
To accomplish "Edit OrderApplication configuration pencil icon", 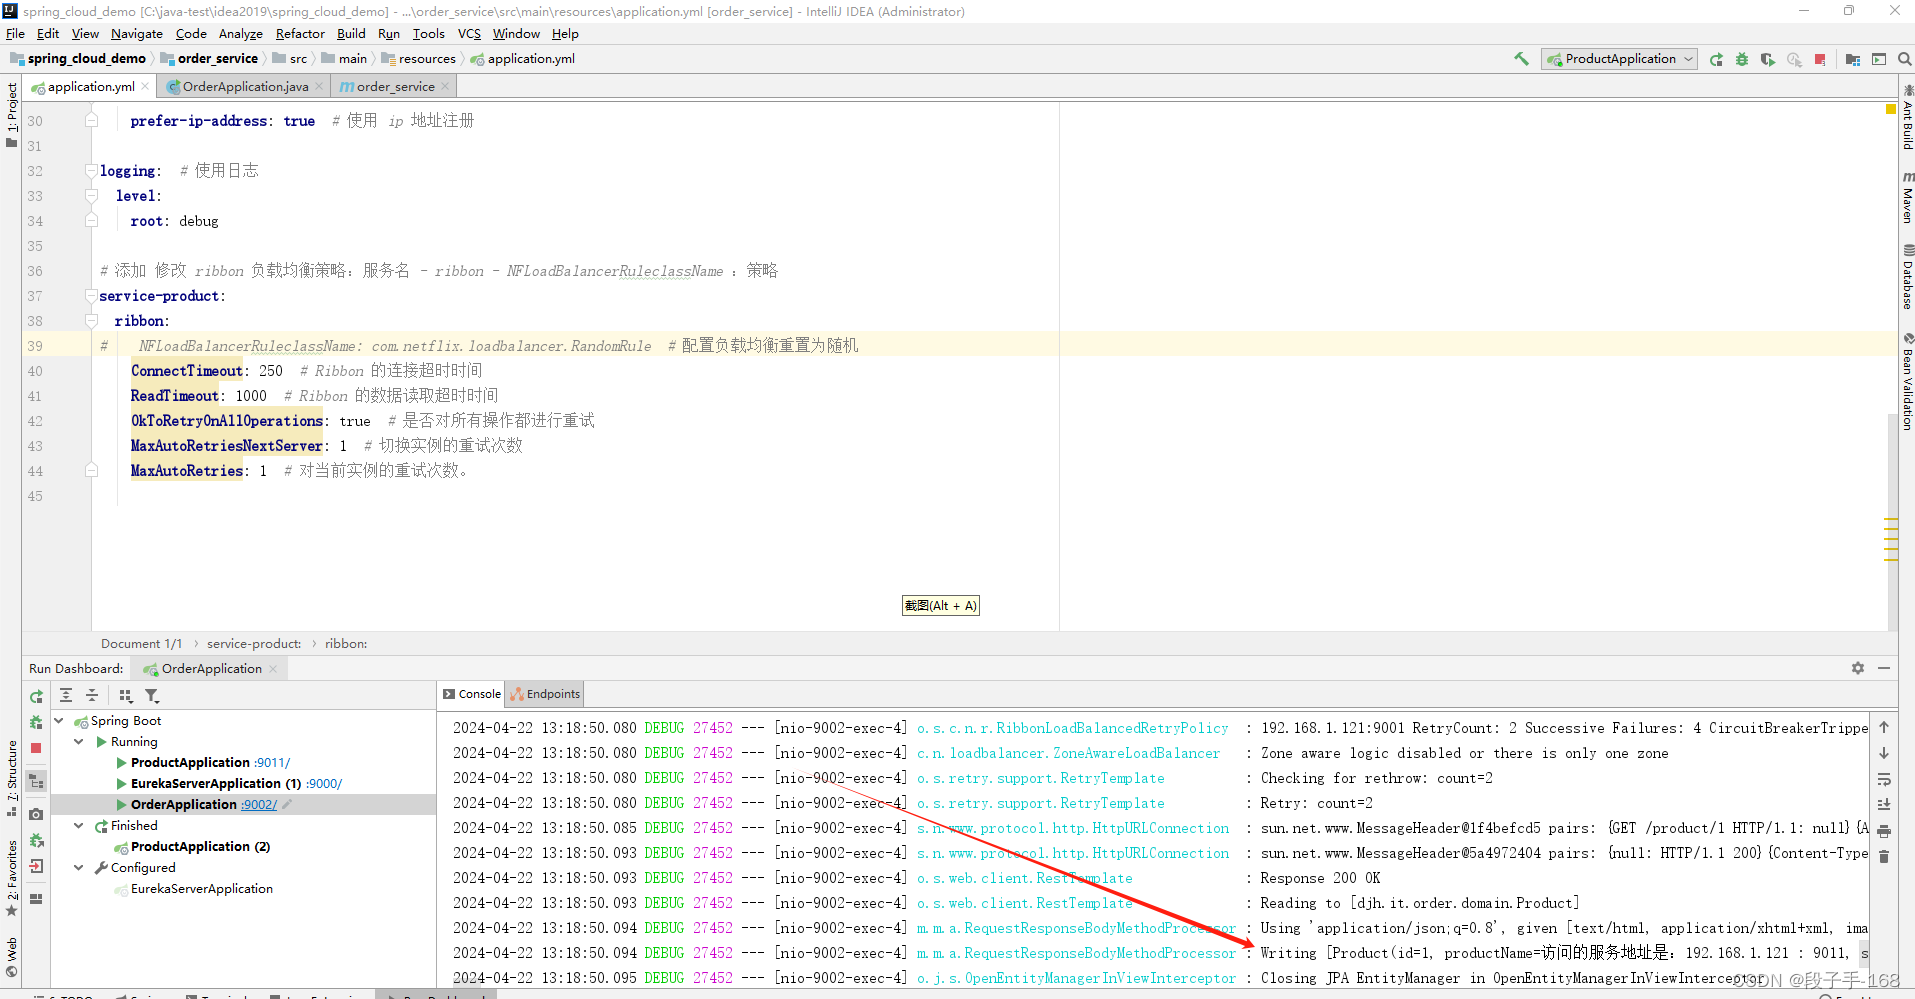I will [x=287, y=804].
